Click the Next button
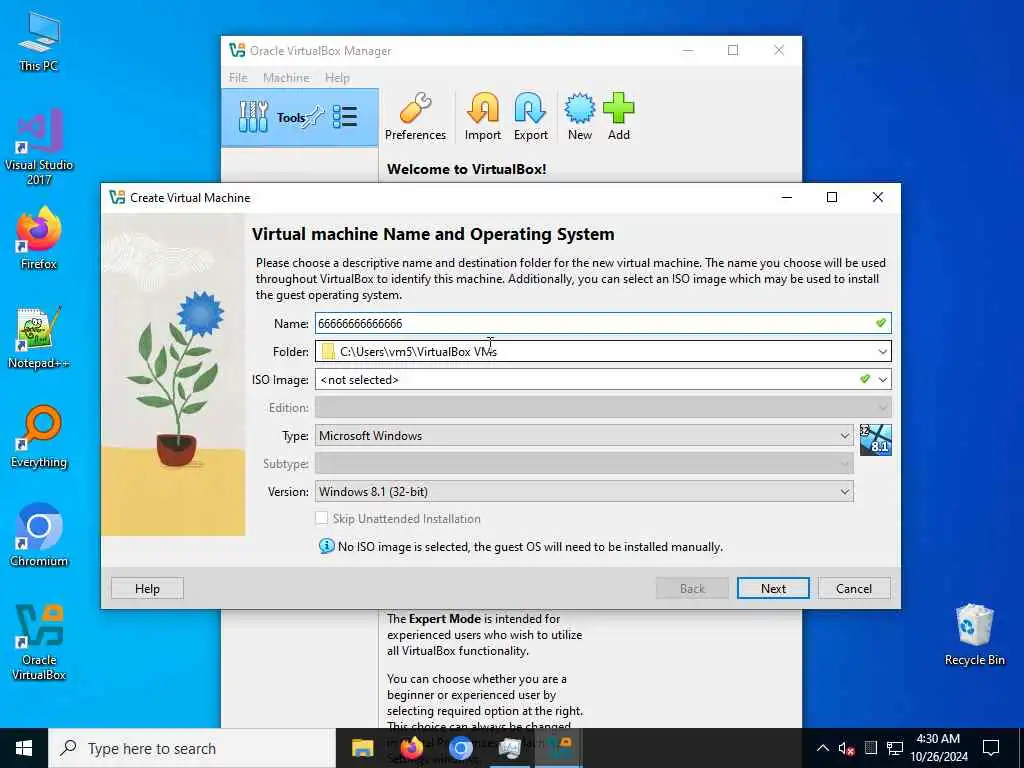Screen dimensions: 1024x768 point(773,588)
